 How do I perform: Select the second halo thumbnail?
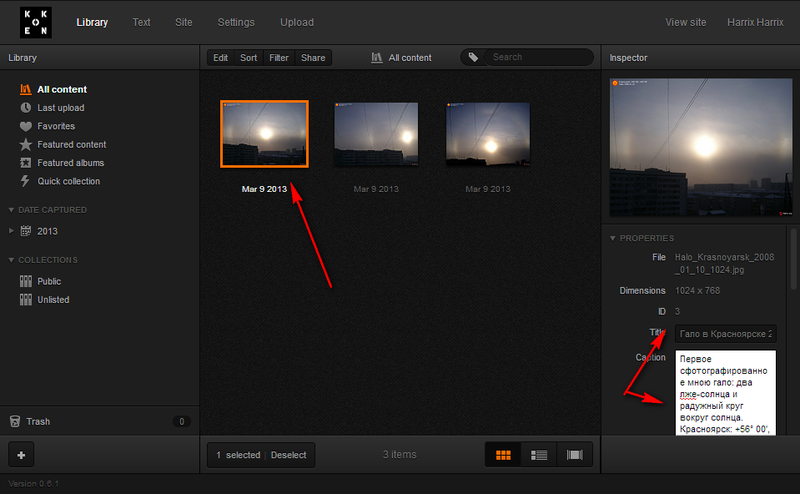click(x=376, y=134)
